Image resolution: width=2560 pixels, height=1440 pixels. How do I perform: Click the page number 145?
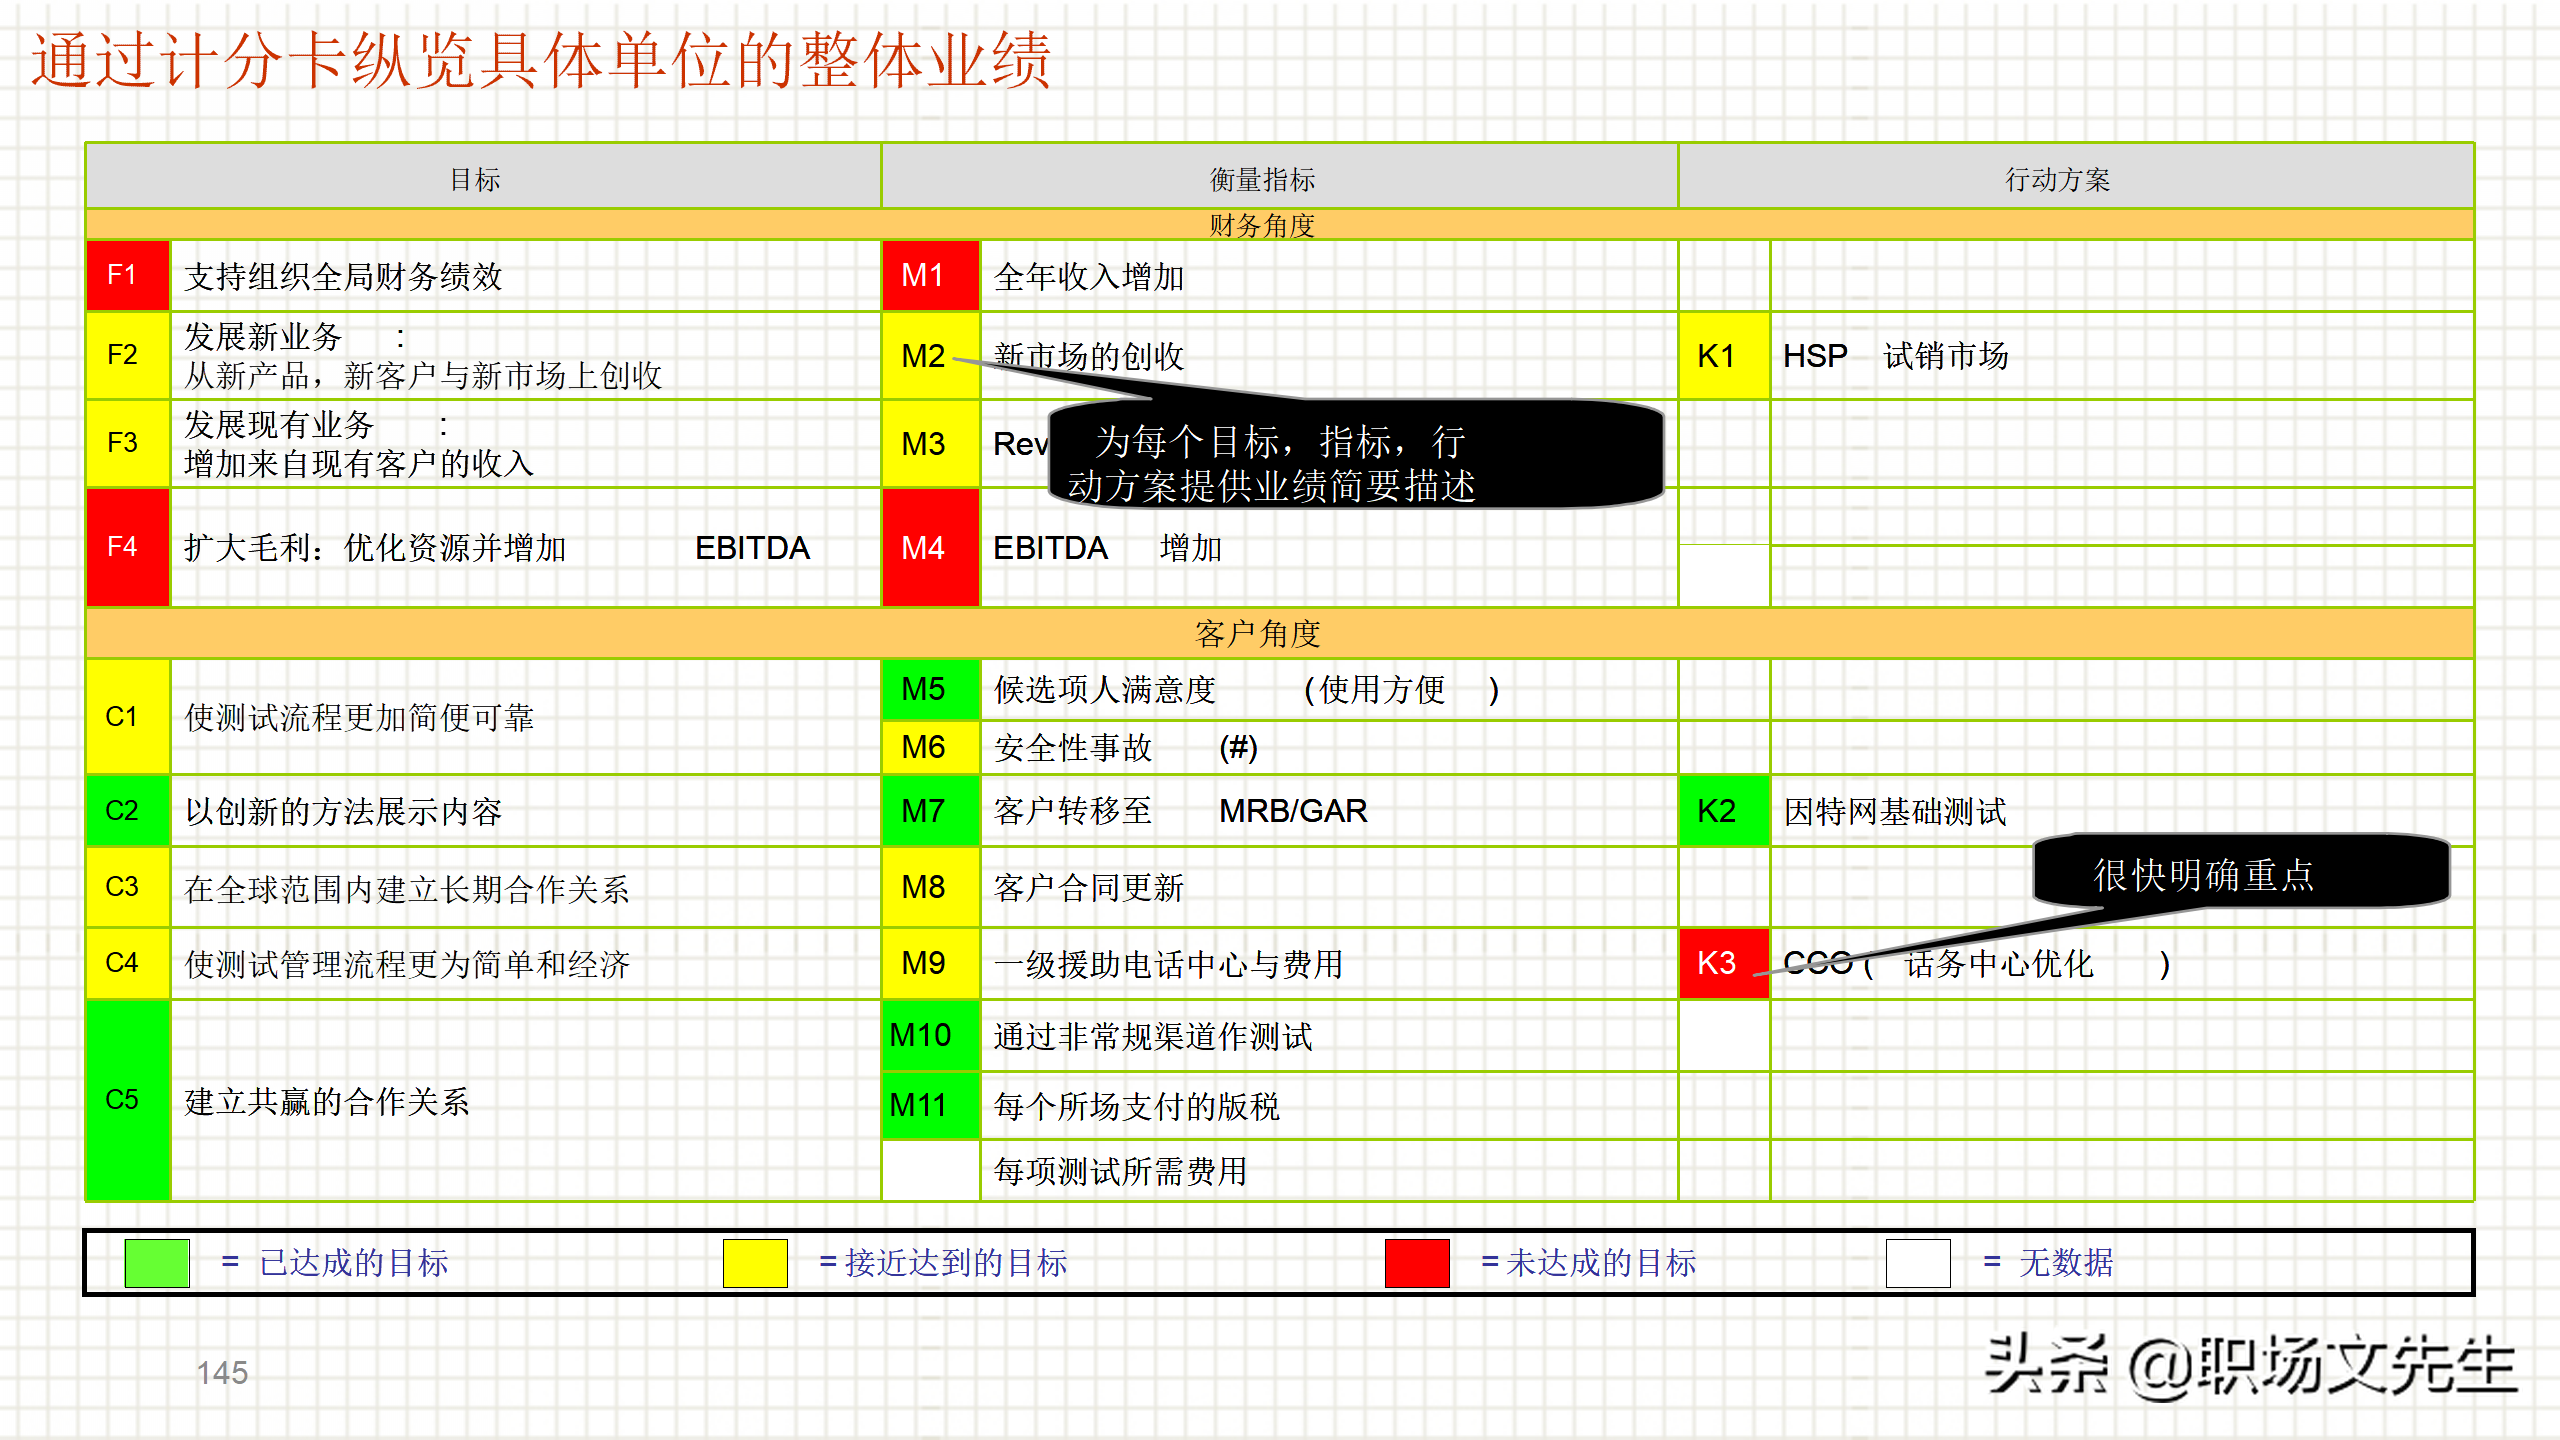(x=222, y=1372)
